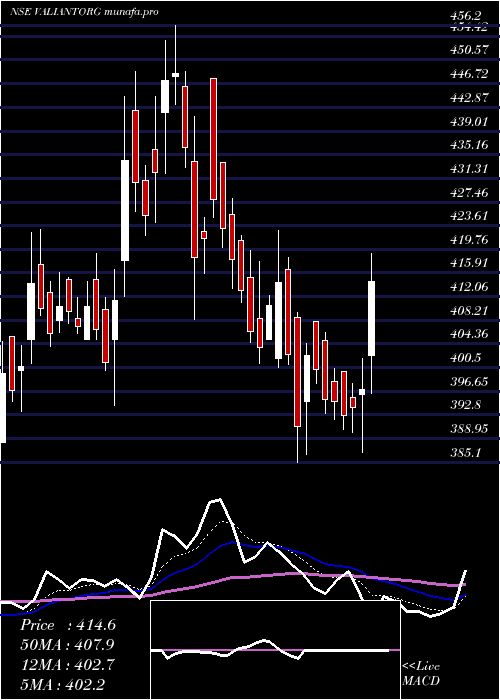This screenshot has height=700, width=500.
Task: Click the 392.8 price axis label
Action: pos(465,405)
